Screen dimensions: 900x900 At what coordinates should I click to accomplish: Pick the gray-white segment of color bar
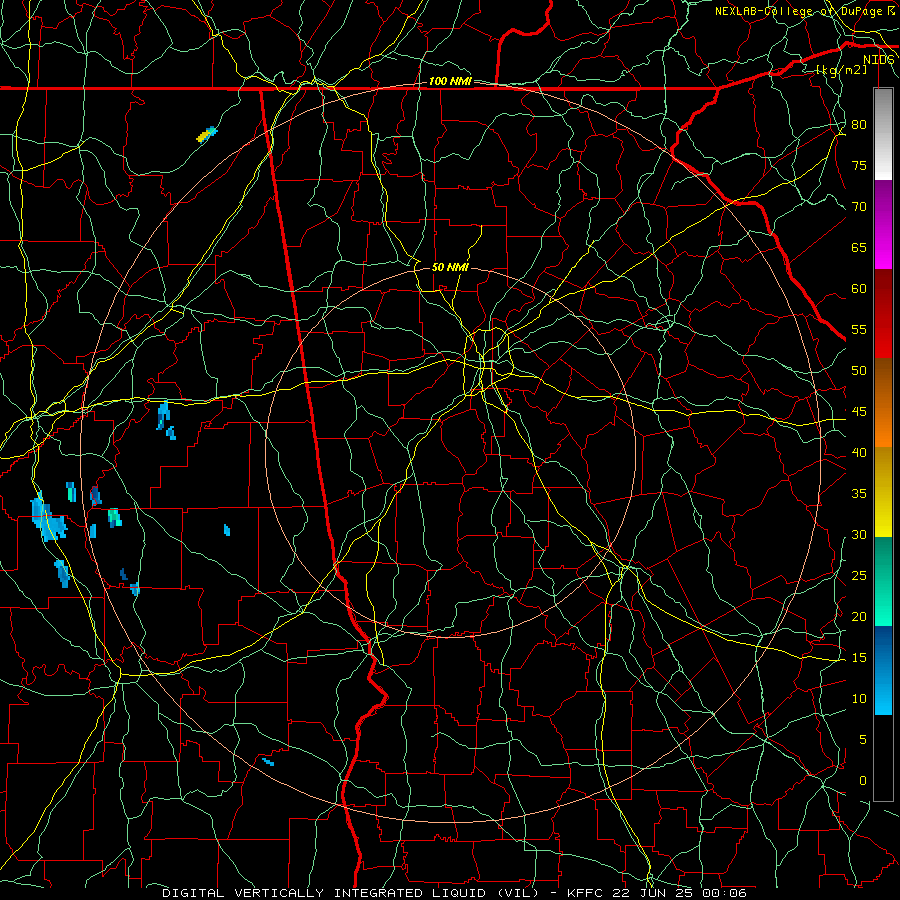pyautogui.click(x=883, y=134)
